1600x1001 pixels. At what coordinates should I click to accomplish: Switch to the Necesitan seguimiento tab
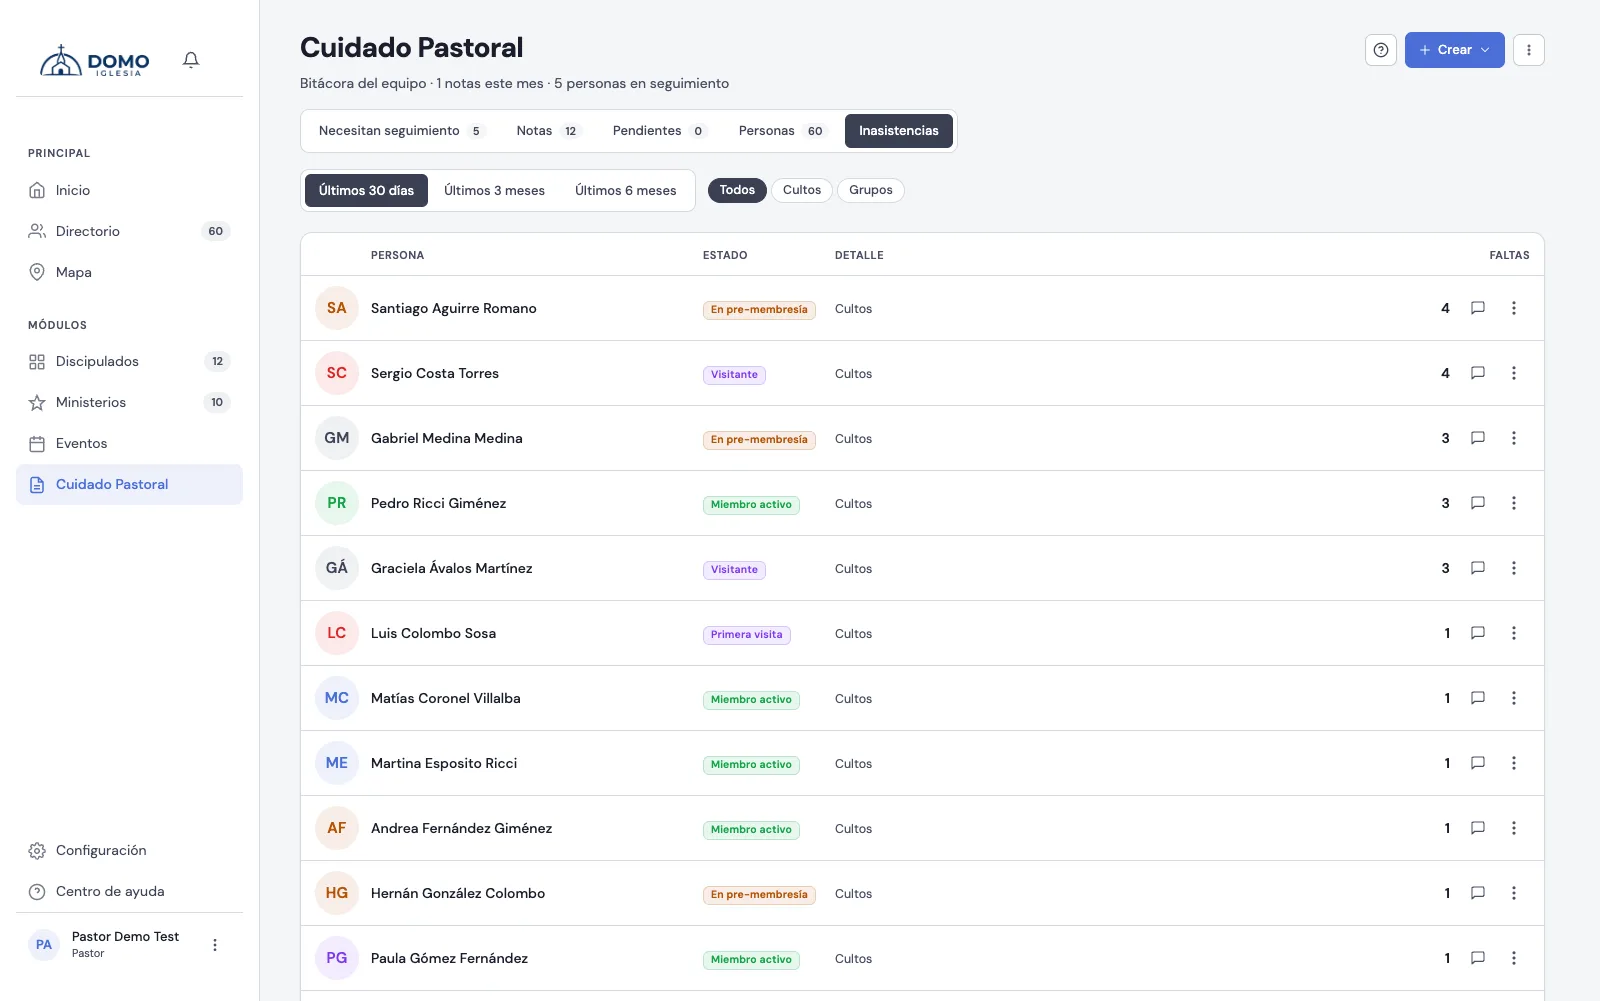pyautogui.click(x=401, y=131)
